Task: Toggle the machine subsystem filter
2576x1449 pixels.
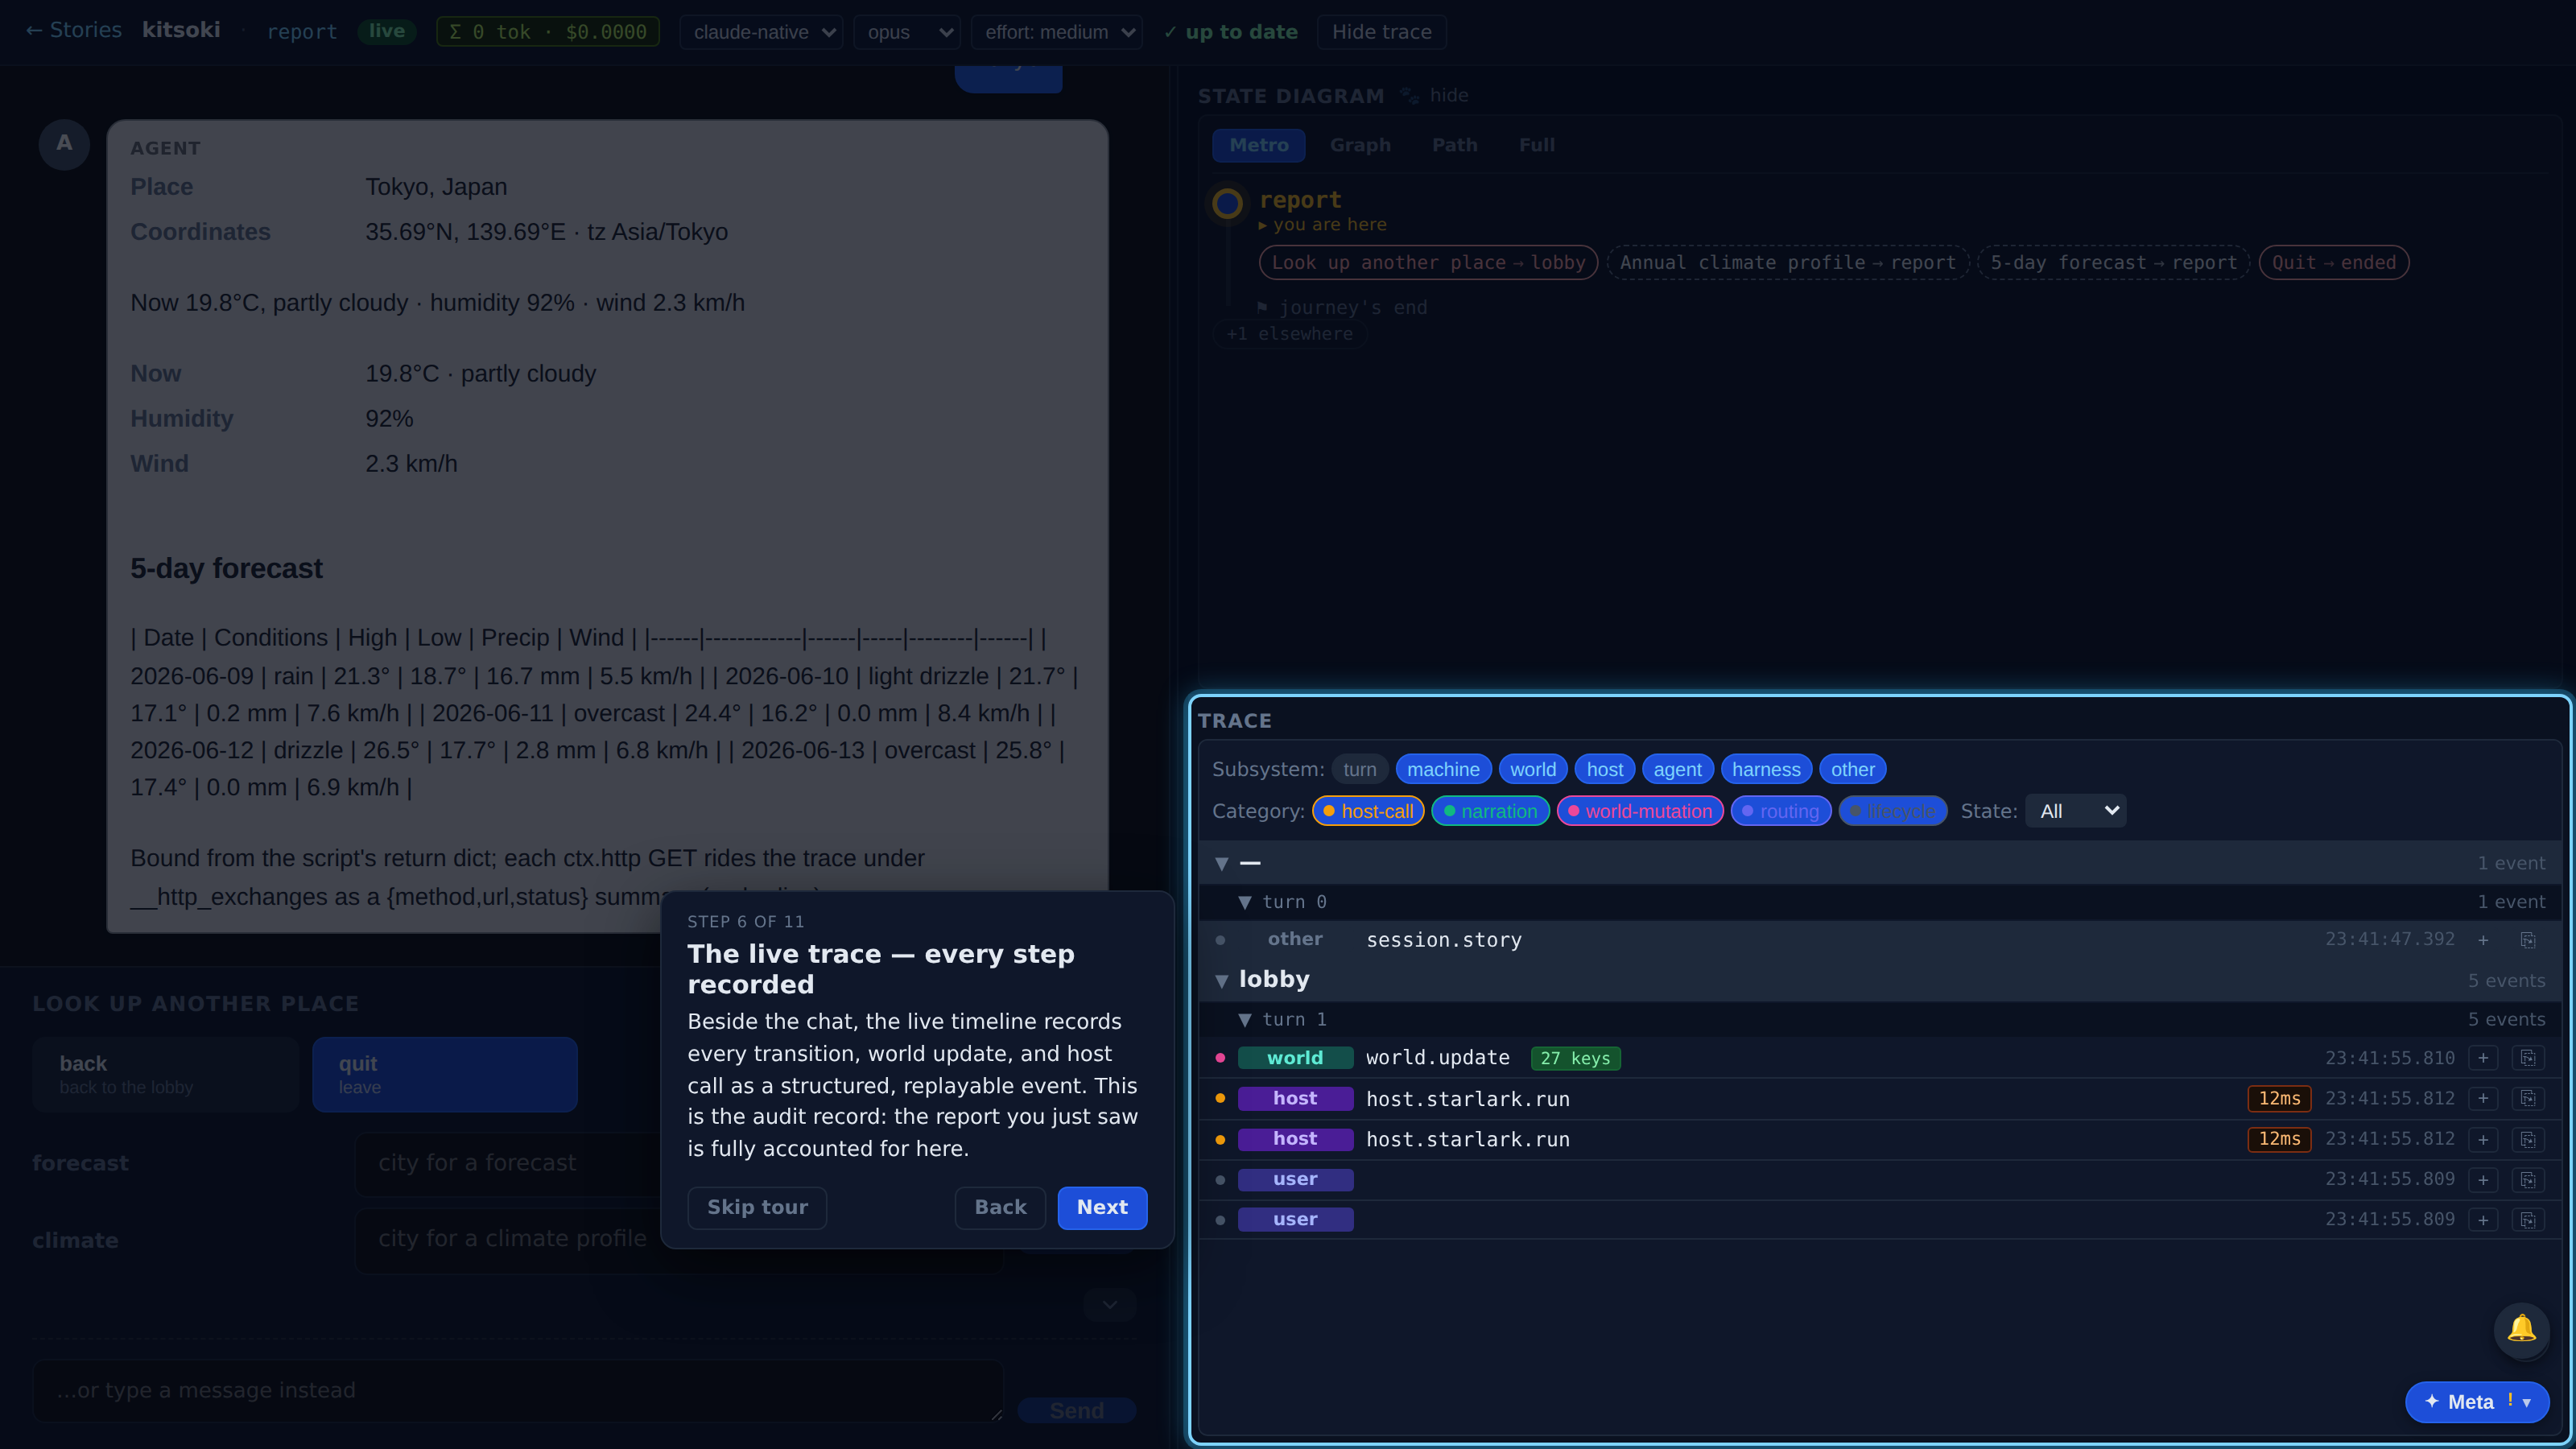Action: point(1443,769)
